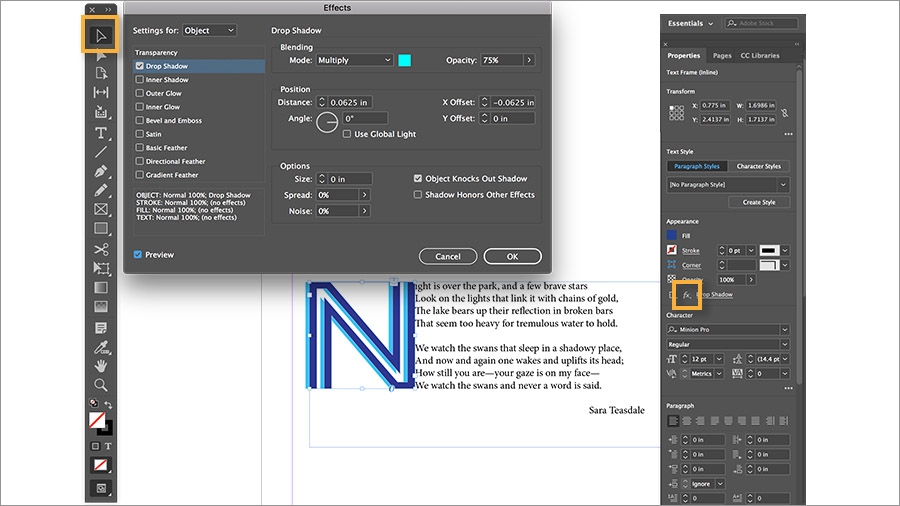900x506 pixels.
Task: Uncheck the Preview checkbox
Action: [x=138, y=255]
